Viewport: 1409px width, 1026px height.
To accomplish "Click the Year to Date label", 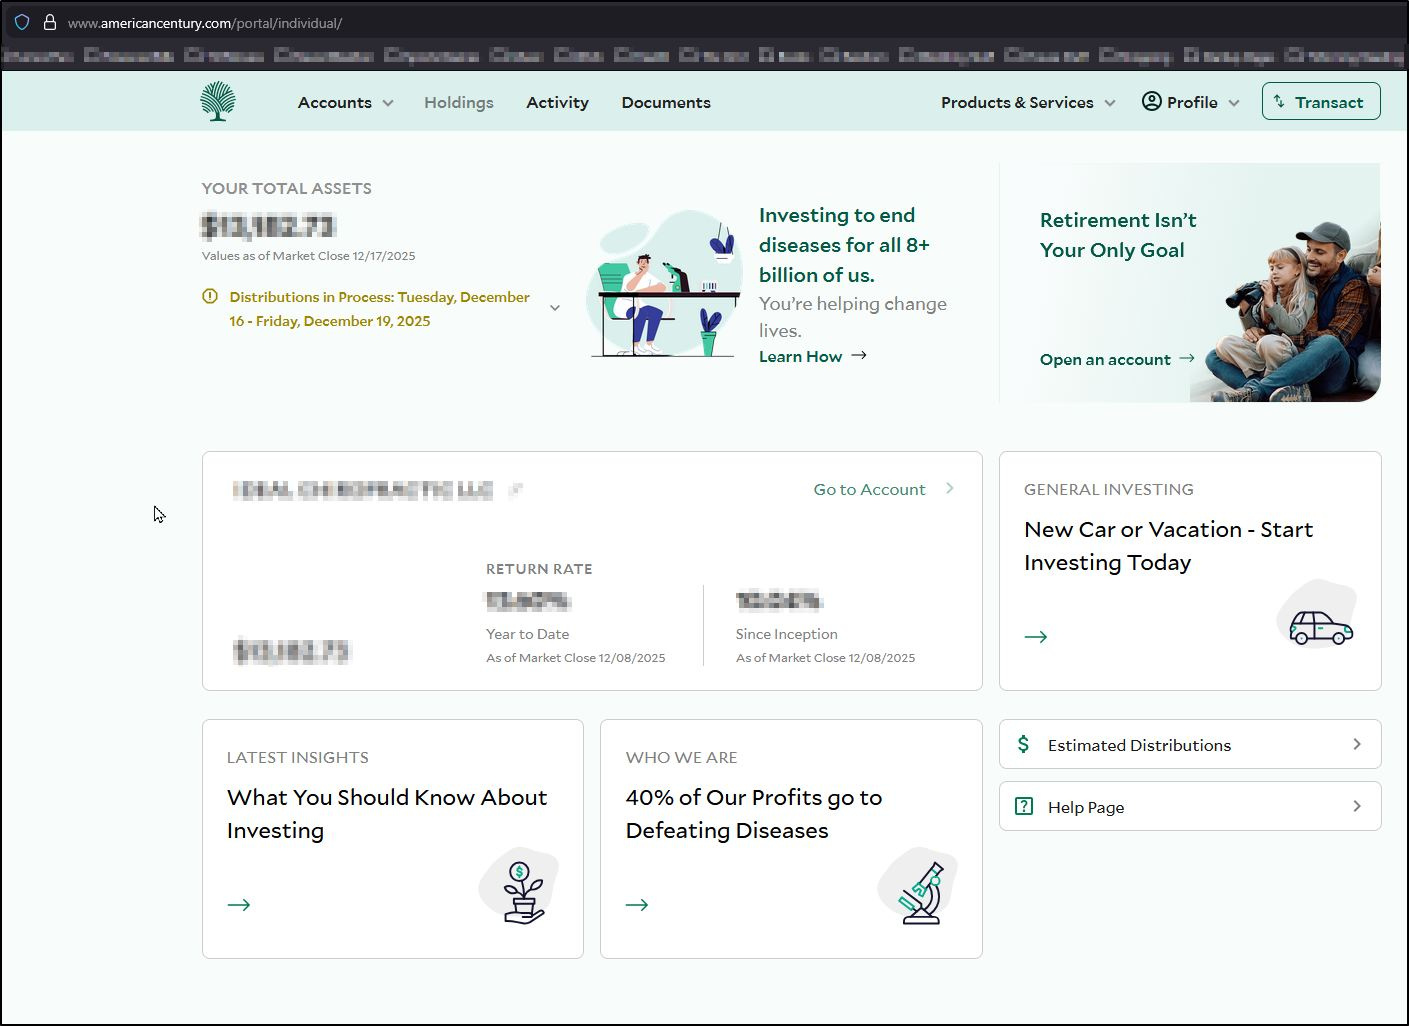I will tap(527, 634).
